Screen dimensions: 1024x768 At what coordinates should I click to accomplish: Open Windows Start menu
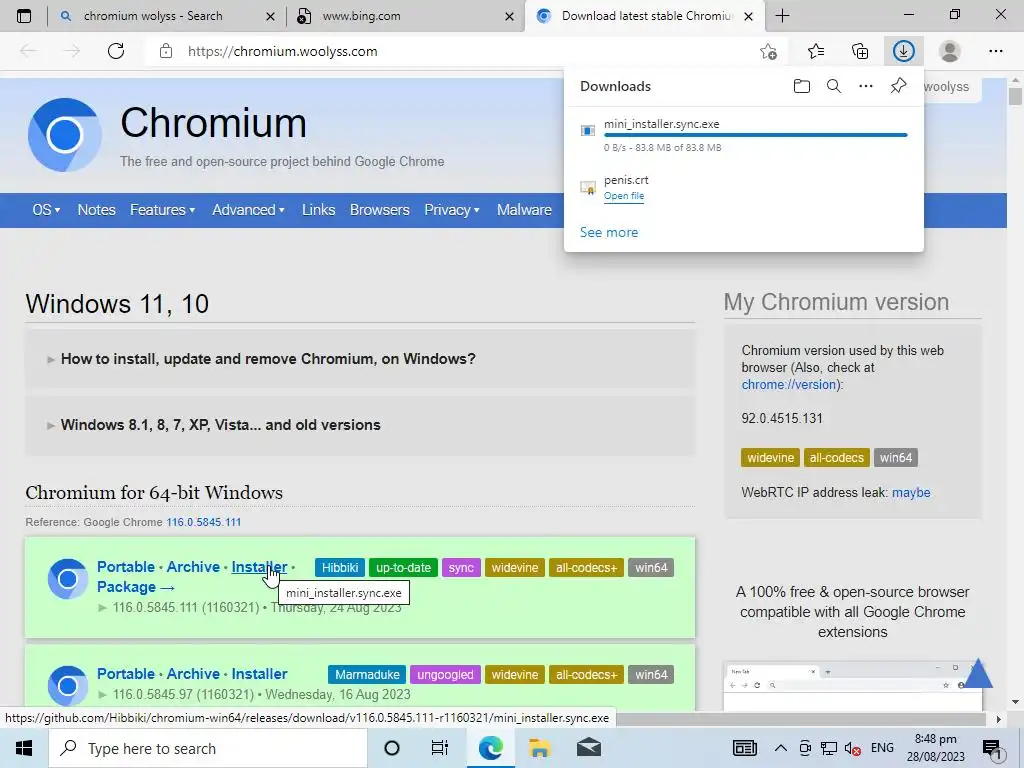pyautogui.click(x=24, y=748)
